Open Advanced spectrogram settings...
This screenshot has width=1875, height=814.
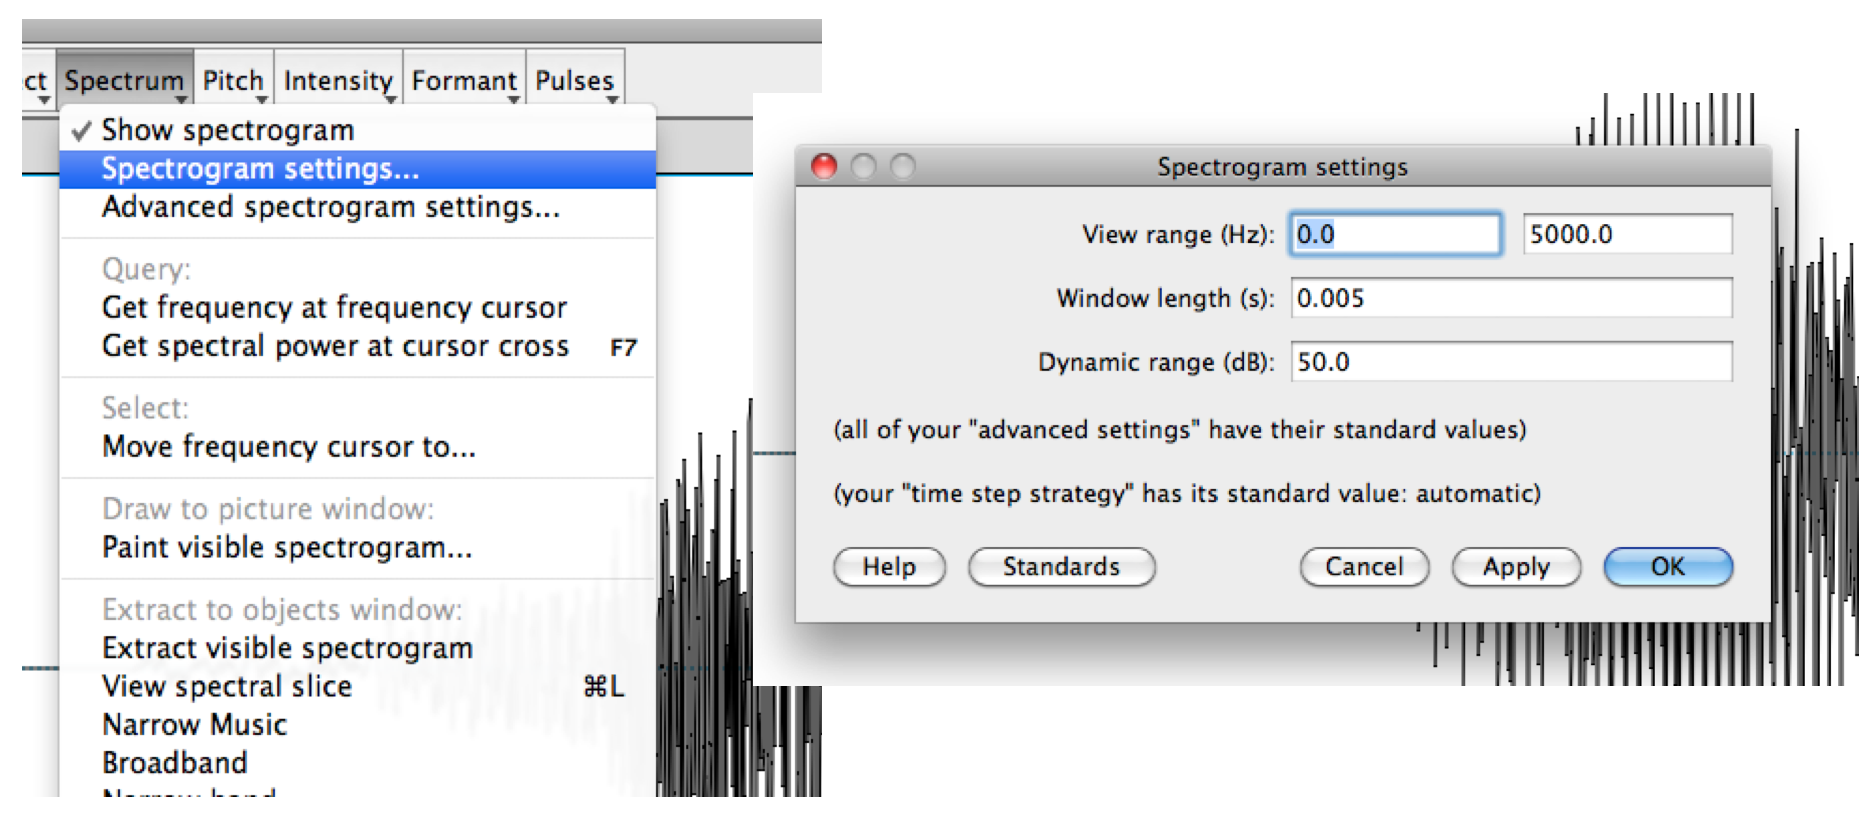[x=357, y=207]
